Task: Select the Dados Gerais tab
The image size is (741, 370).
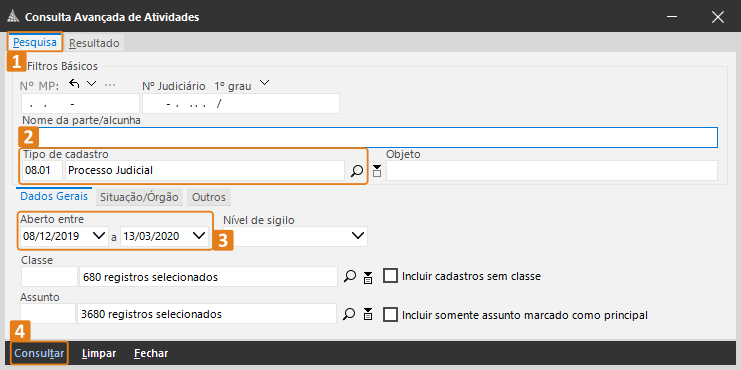Action: [54, 197]
